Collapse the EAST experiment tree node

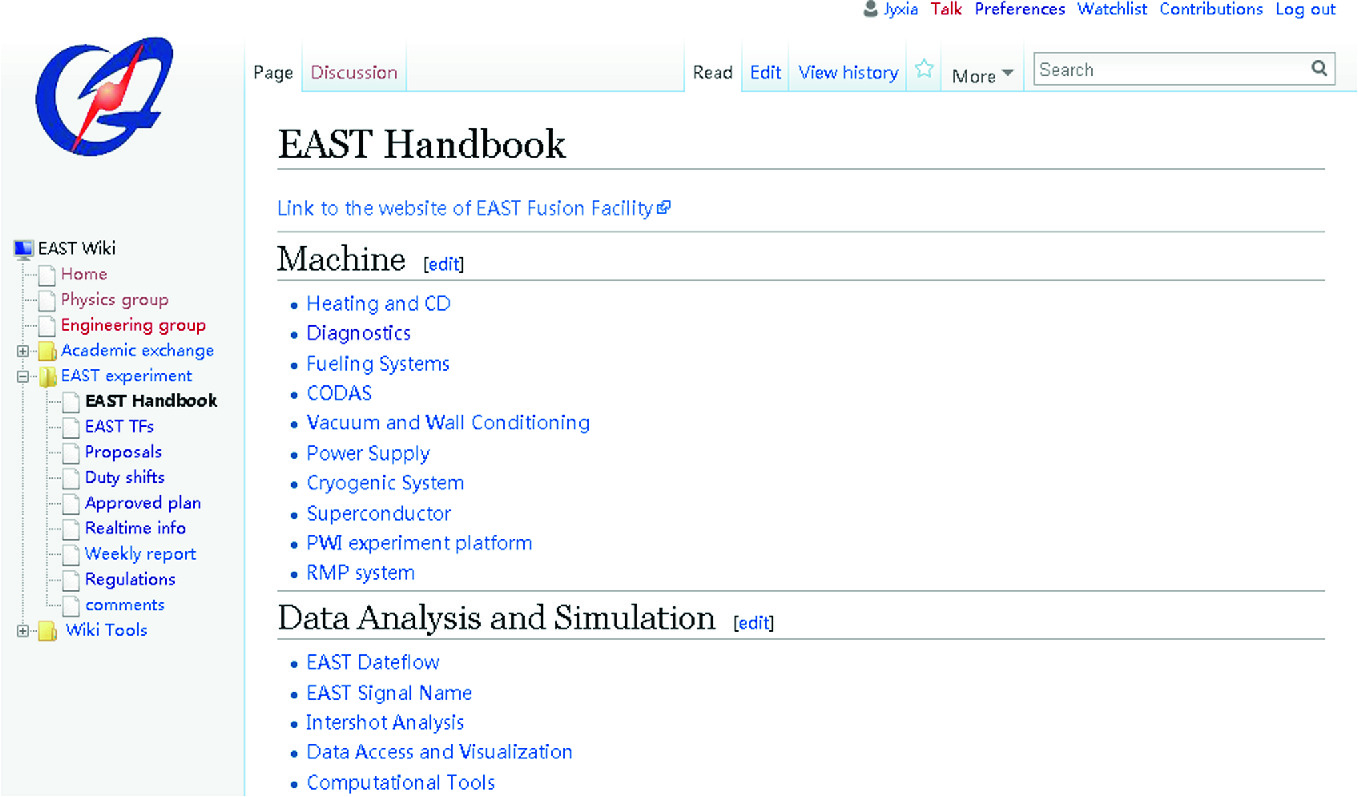click(22, 377)
